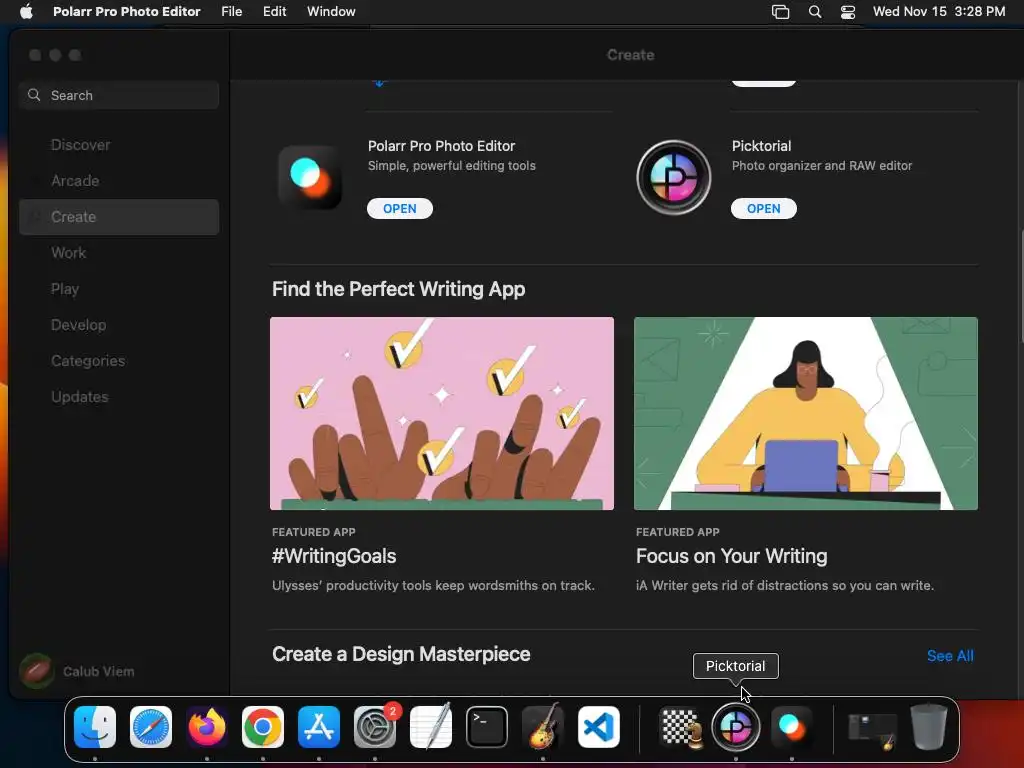Click the Search field in sidebar
The image size is (1024, 768).
[x=119, y=95]
